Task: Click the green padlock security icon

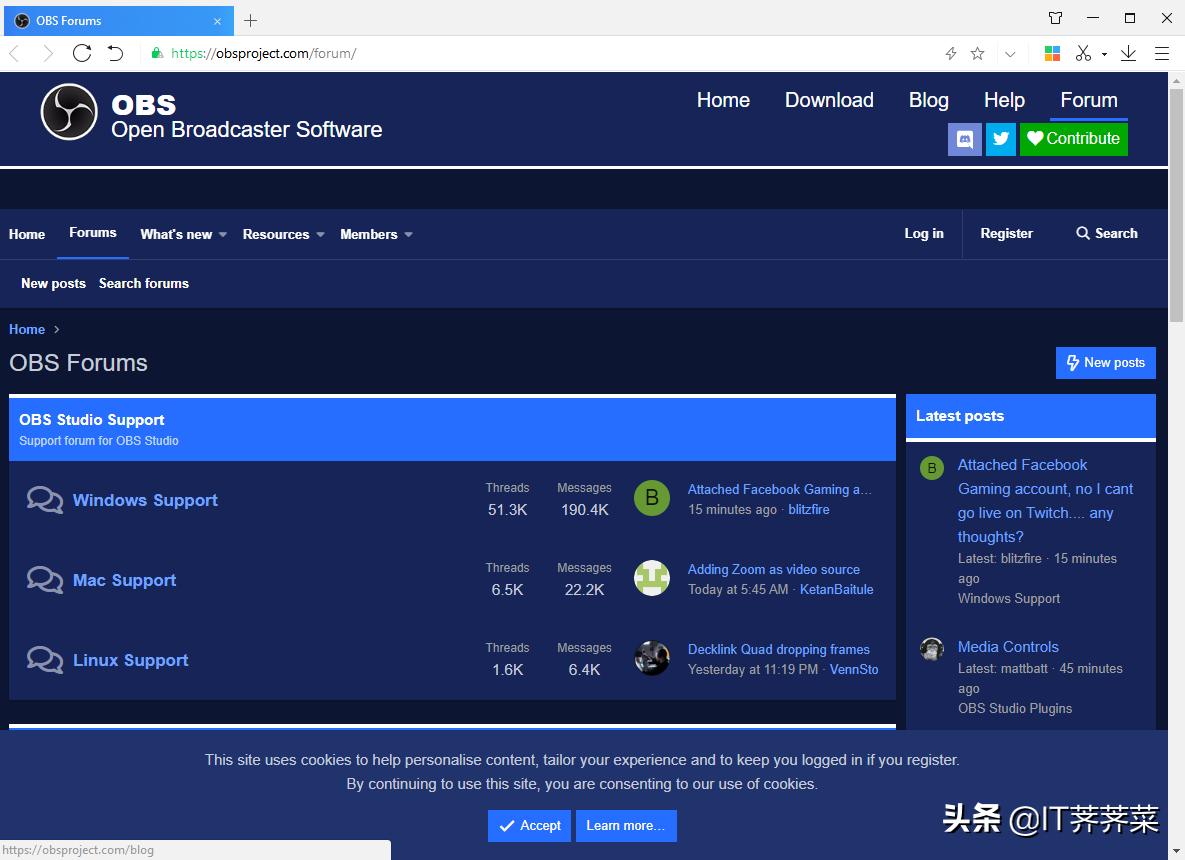Action: coord(156,53)
